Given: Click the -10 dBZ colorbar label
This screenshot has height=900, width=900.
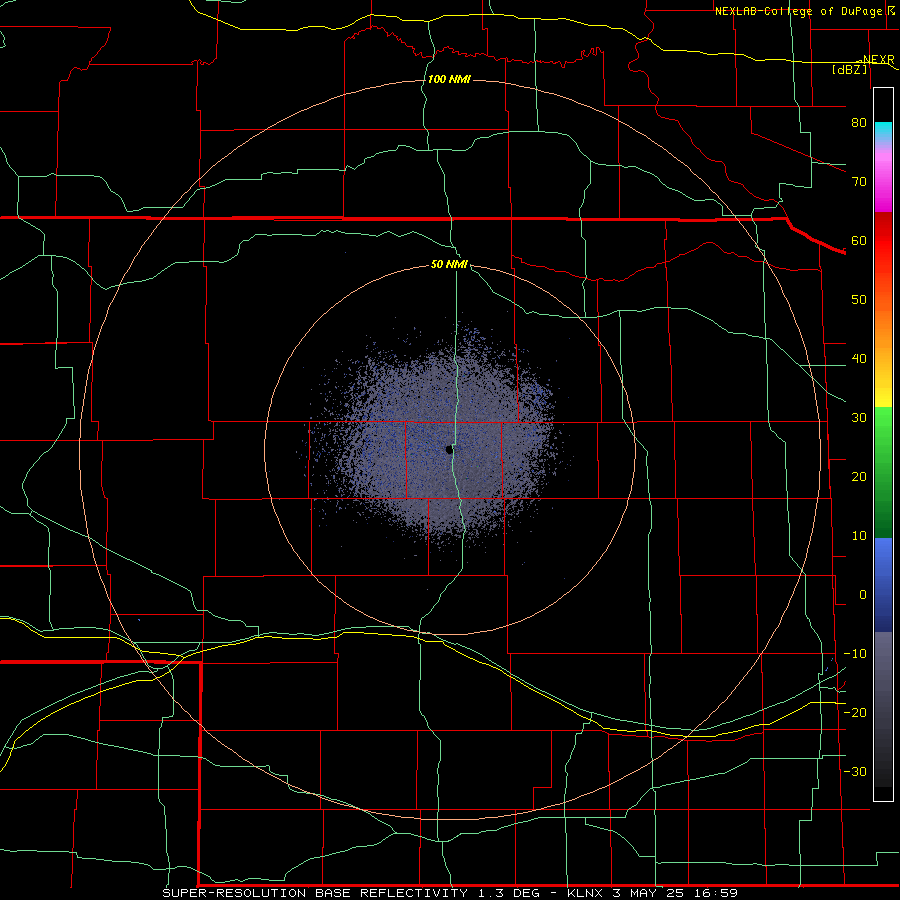Looking at the screenshot, I should [x=855, y=654].
